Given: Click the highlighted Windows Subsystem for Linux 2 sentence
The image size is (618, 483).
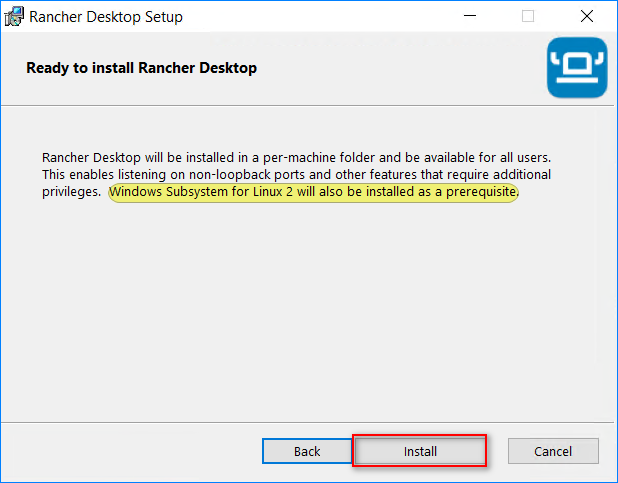Looking at the screenshot, I should point(314,192).
